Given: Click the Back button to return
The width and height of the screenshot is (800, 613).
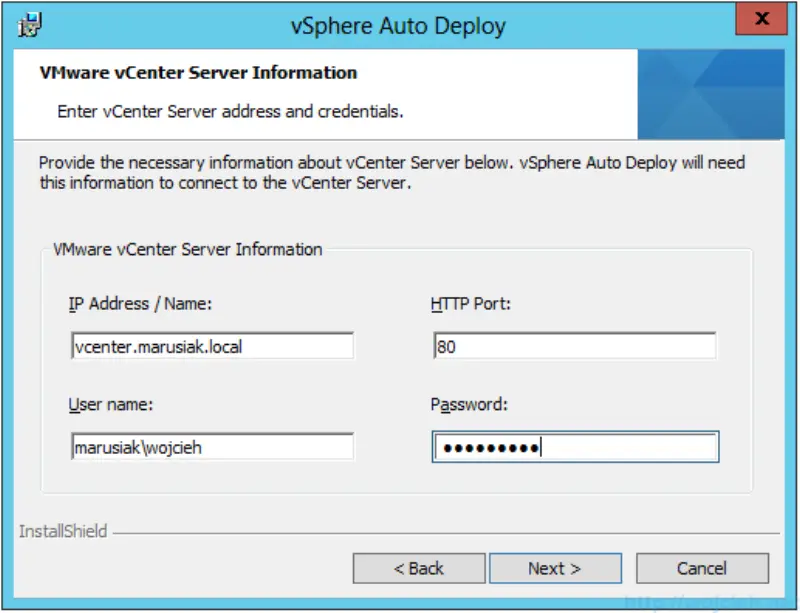Looking at the screenshot, I should [x=418, y=568].
